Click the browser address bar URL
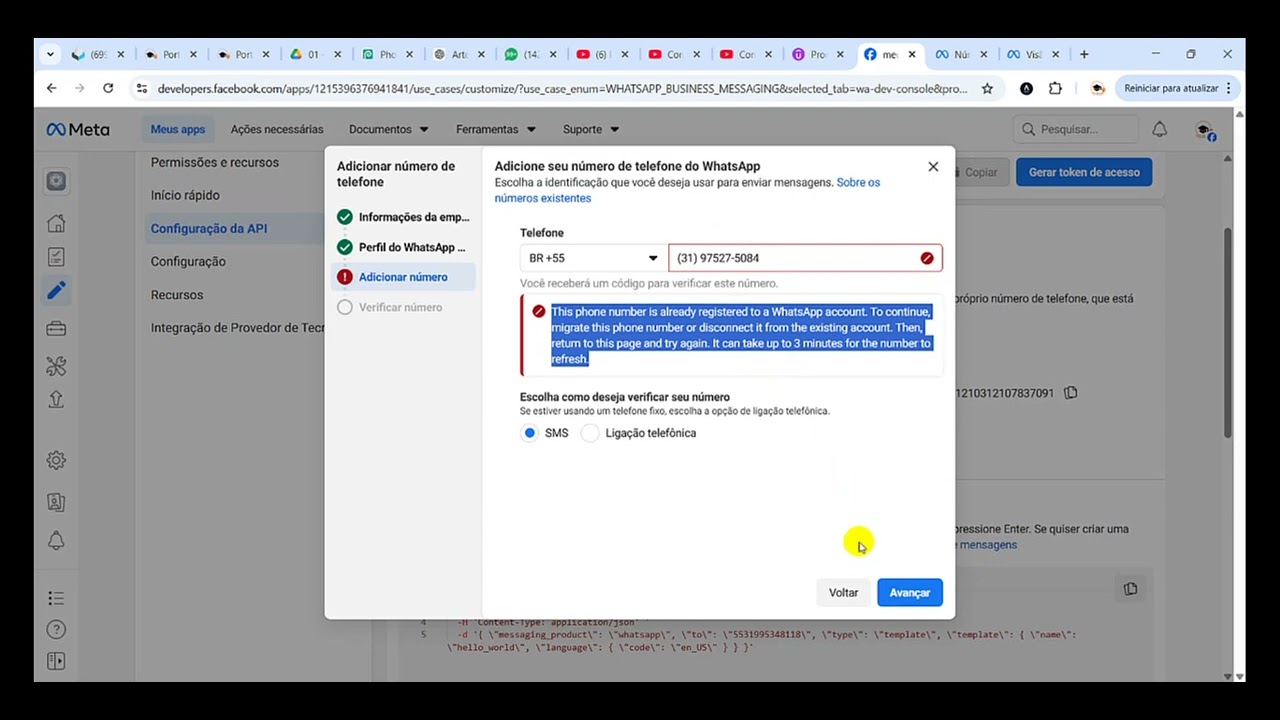The height and width of the screenshot is (720, 1280). (562, 88)
